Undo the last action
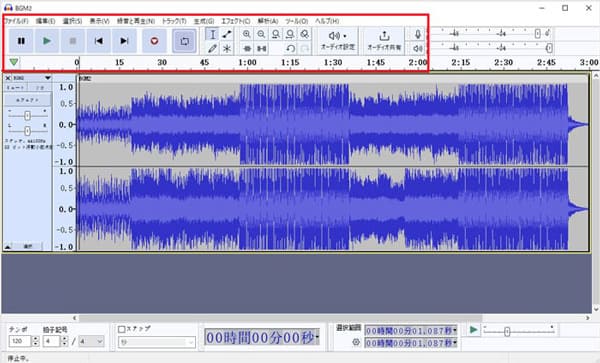 290,49
